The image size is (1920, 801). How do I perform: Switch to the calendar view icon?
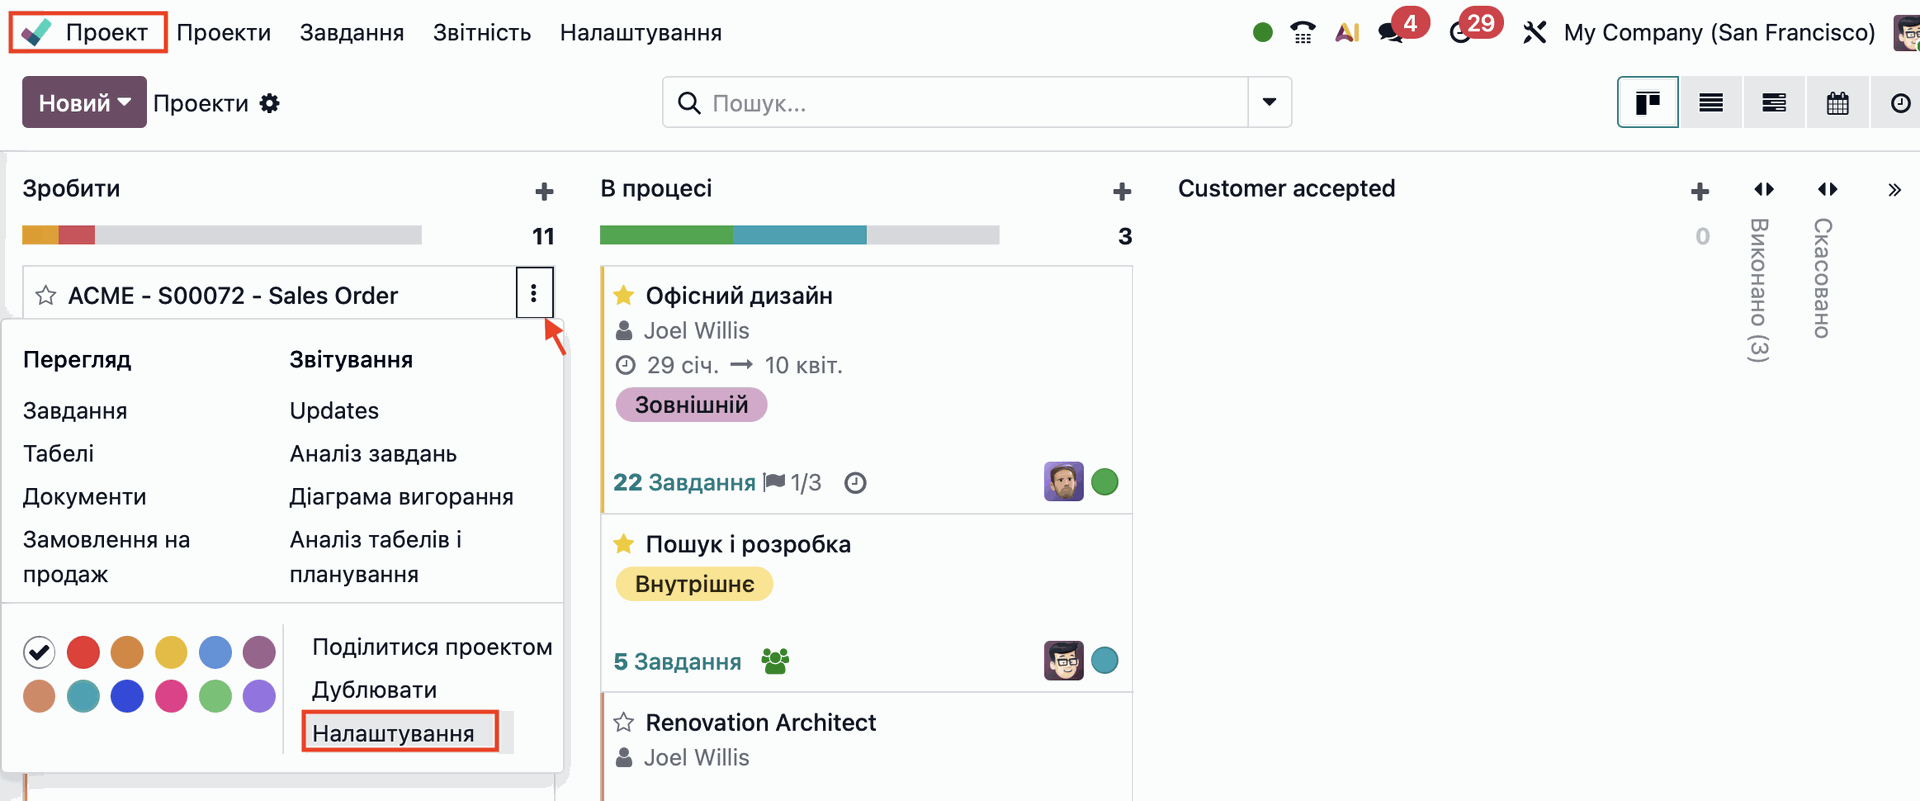click(x=1837, y=103)
